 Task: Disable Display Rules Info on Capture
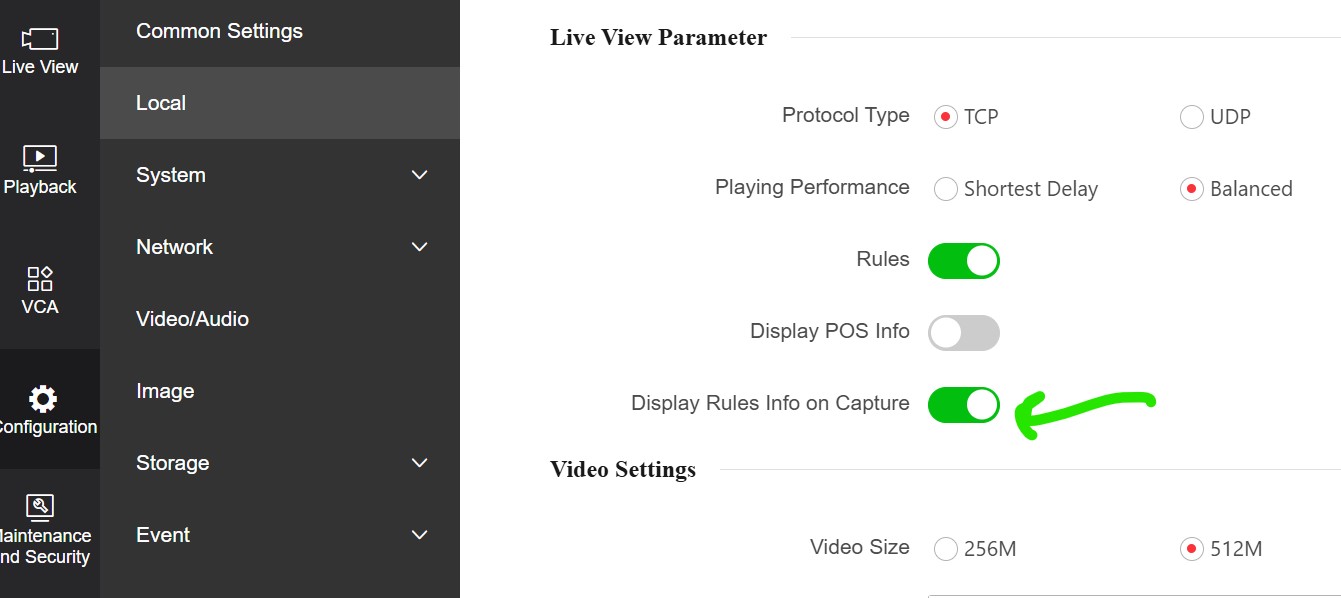tap(963, 405)
